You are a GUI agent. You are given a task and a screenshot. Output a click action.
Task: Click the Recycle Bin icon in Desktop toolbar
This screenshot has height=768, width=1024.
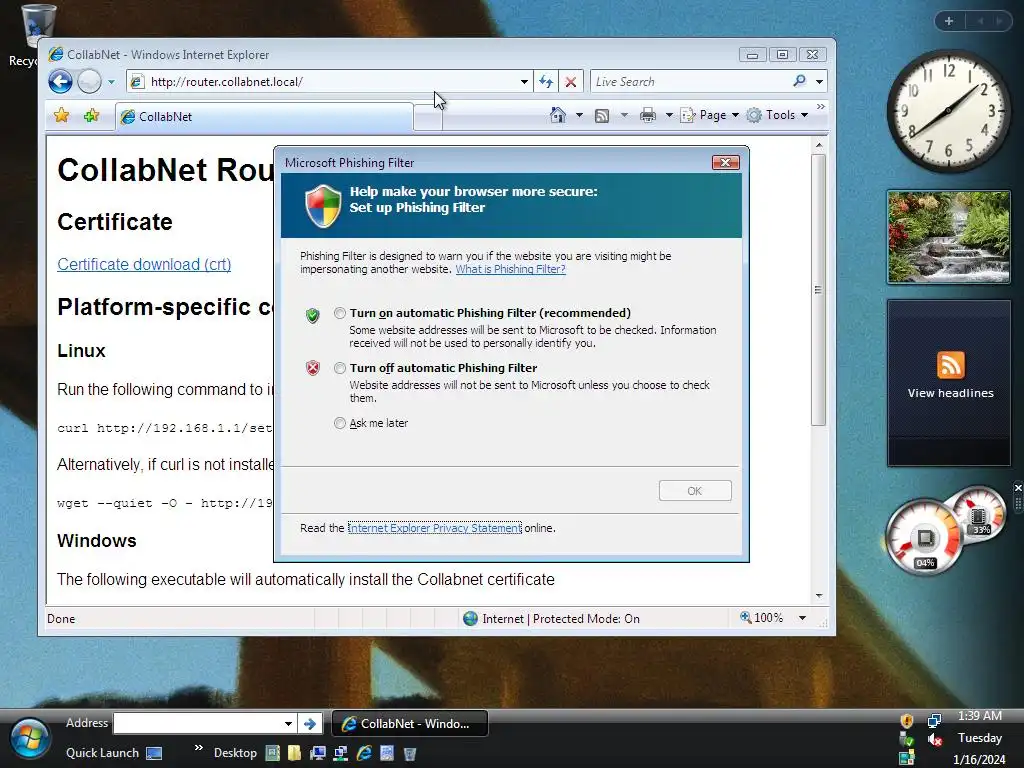point(409,754)
